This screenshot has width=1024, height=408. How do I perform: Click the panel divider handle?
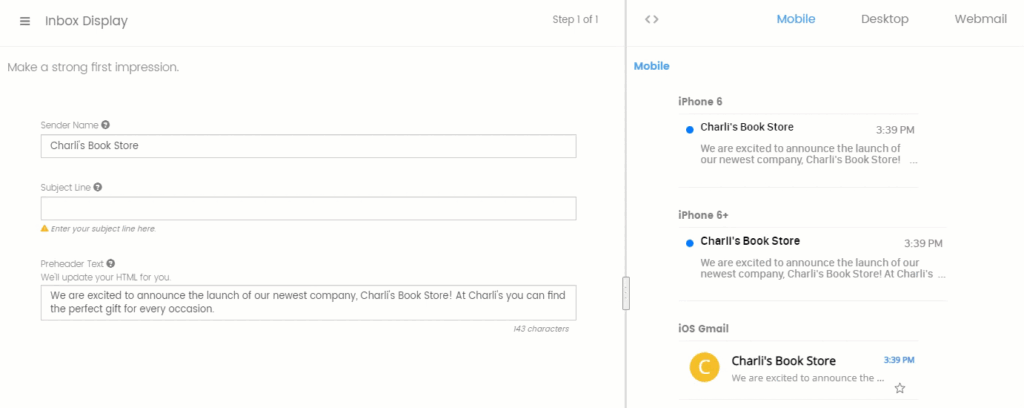pyautogui.click(x=626, y=293)
